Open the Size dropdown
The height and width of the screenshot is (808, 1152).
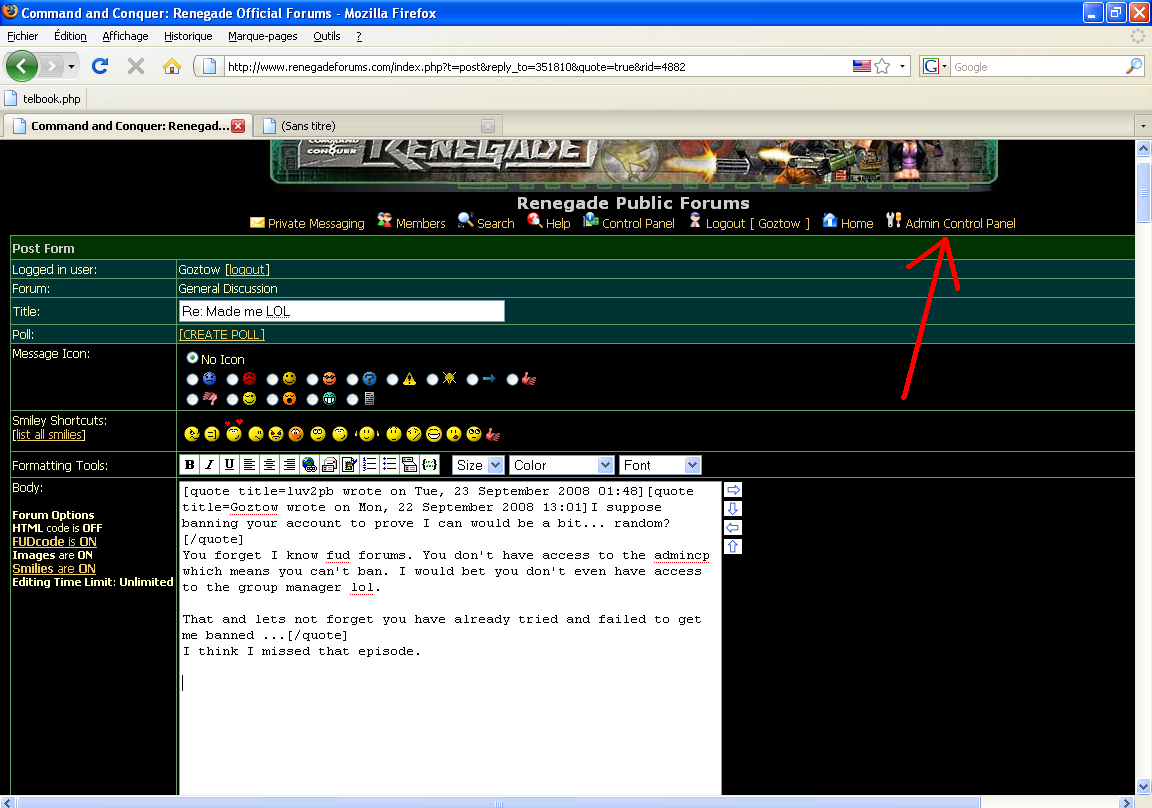[x=478, y=465]
